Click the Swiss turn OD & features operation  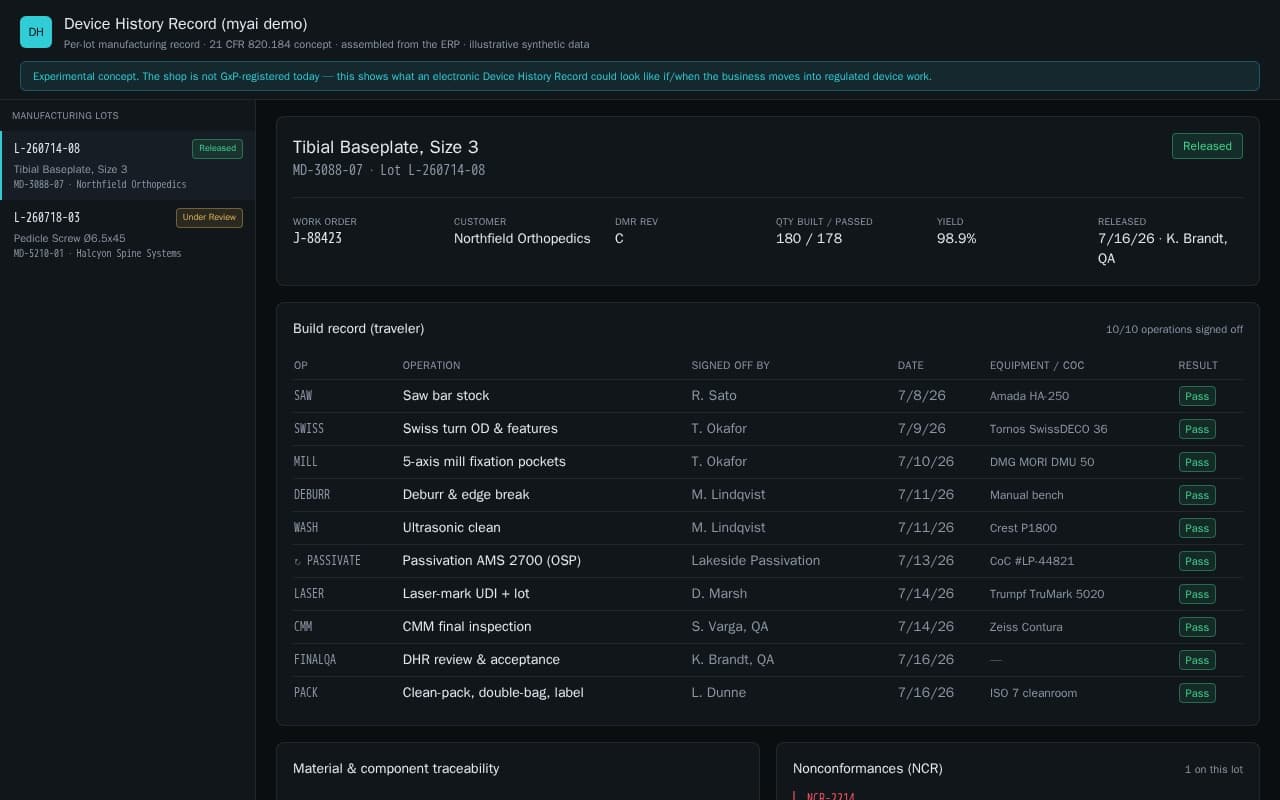480,428
